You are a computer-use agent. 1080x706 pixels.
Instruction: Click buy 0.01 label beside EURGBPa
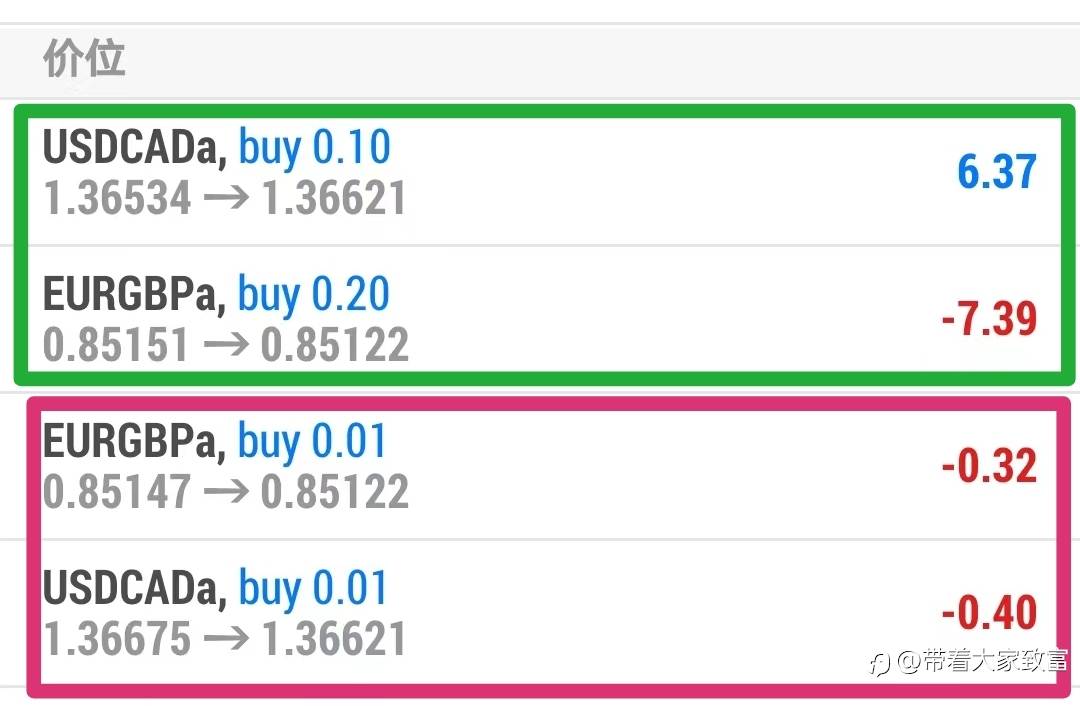point(312,442)
